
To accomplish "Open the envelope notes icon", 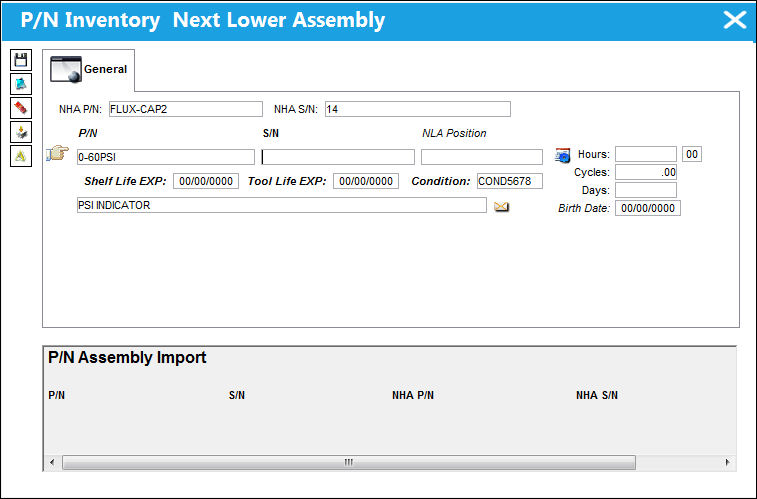I will (501, 207).
